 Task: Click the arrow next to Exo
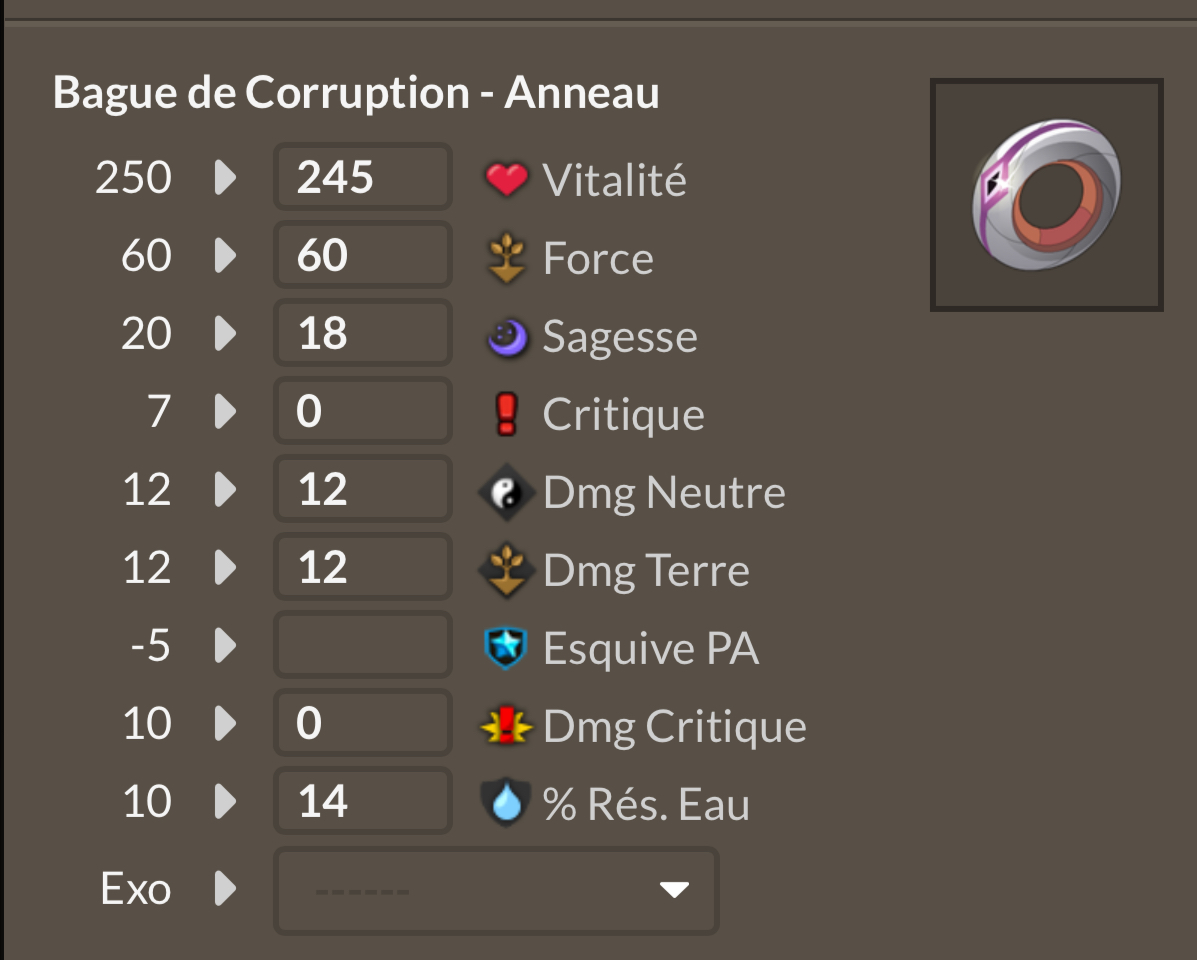[x=225, y=888]
